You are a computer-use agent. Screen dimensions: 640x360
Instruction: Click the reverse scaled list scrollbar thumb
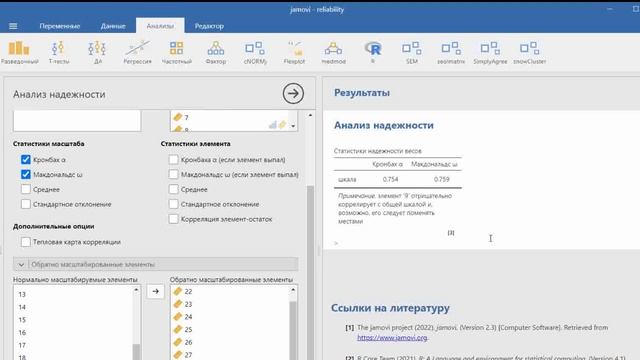293,331
